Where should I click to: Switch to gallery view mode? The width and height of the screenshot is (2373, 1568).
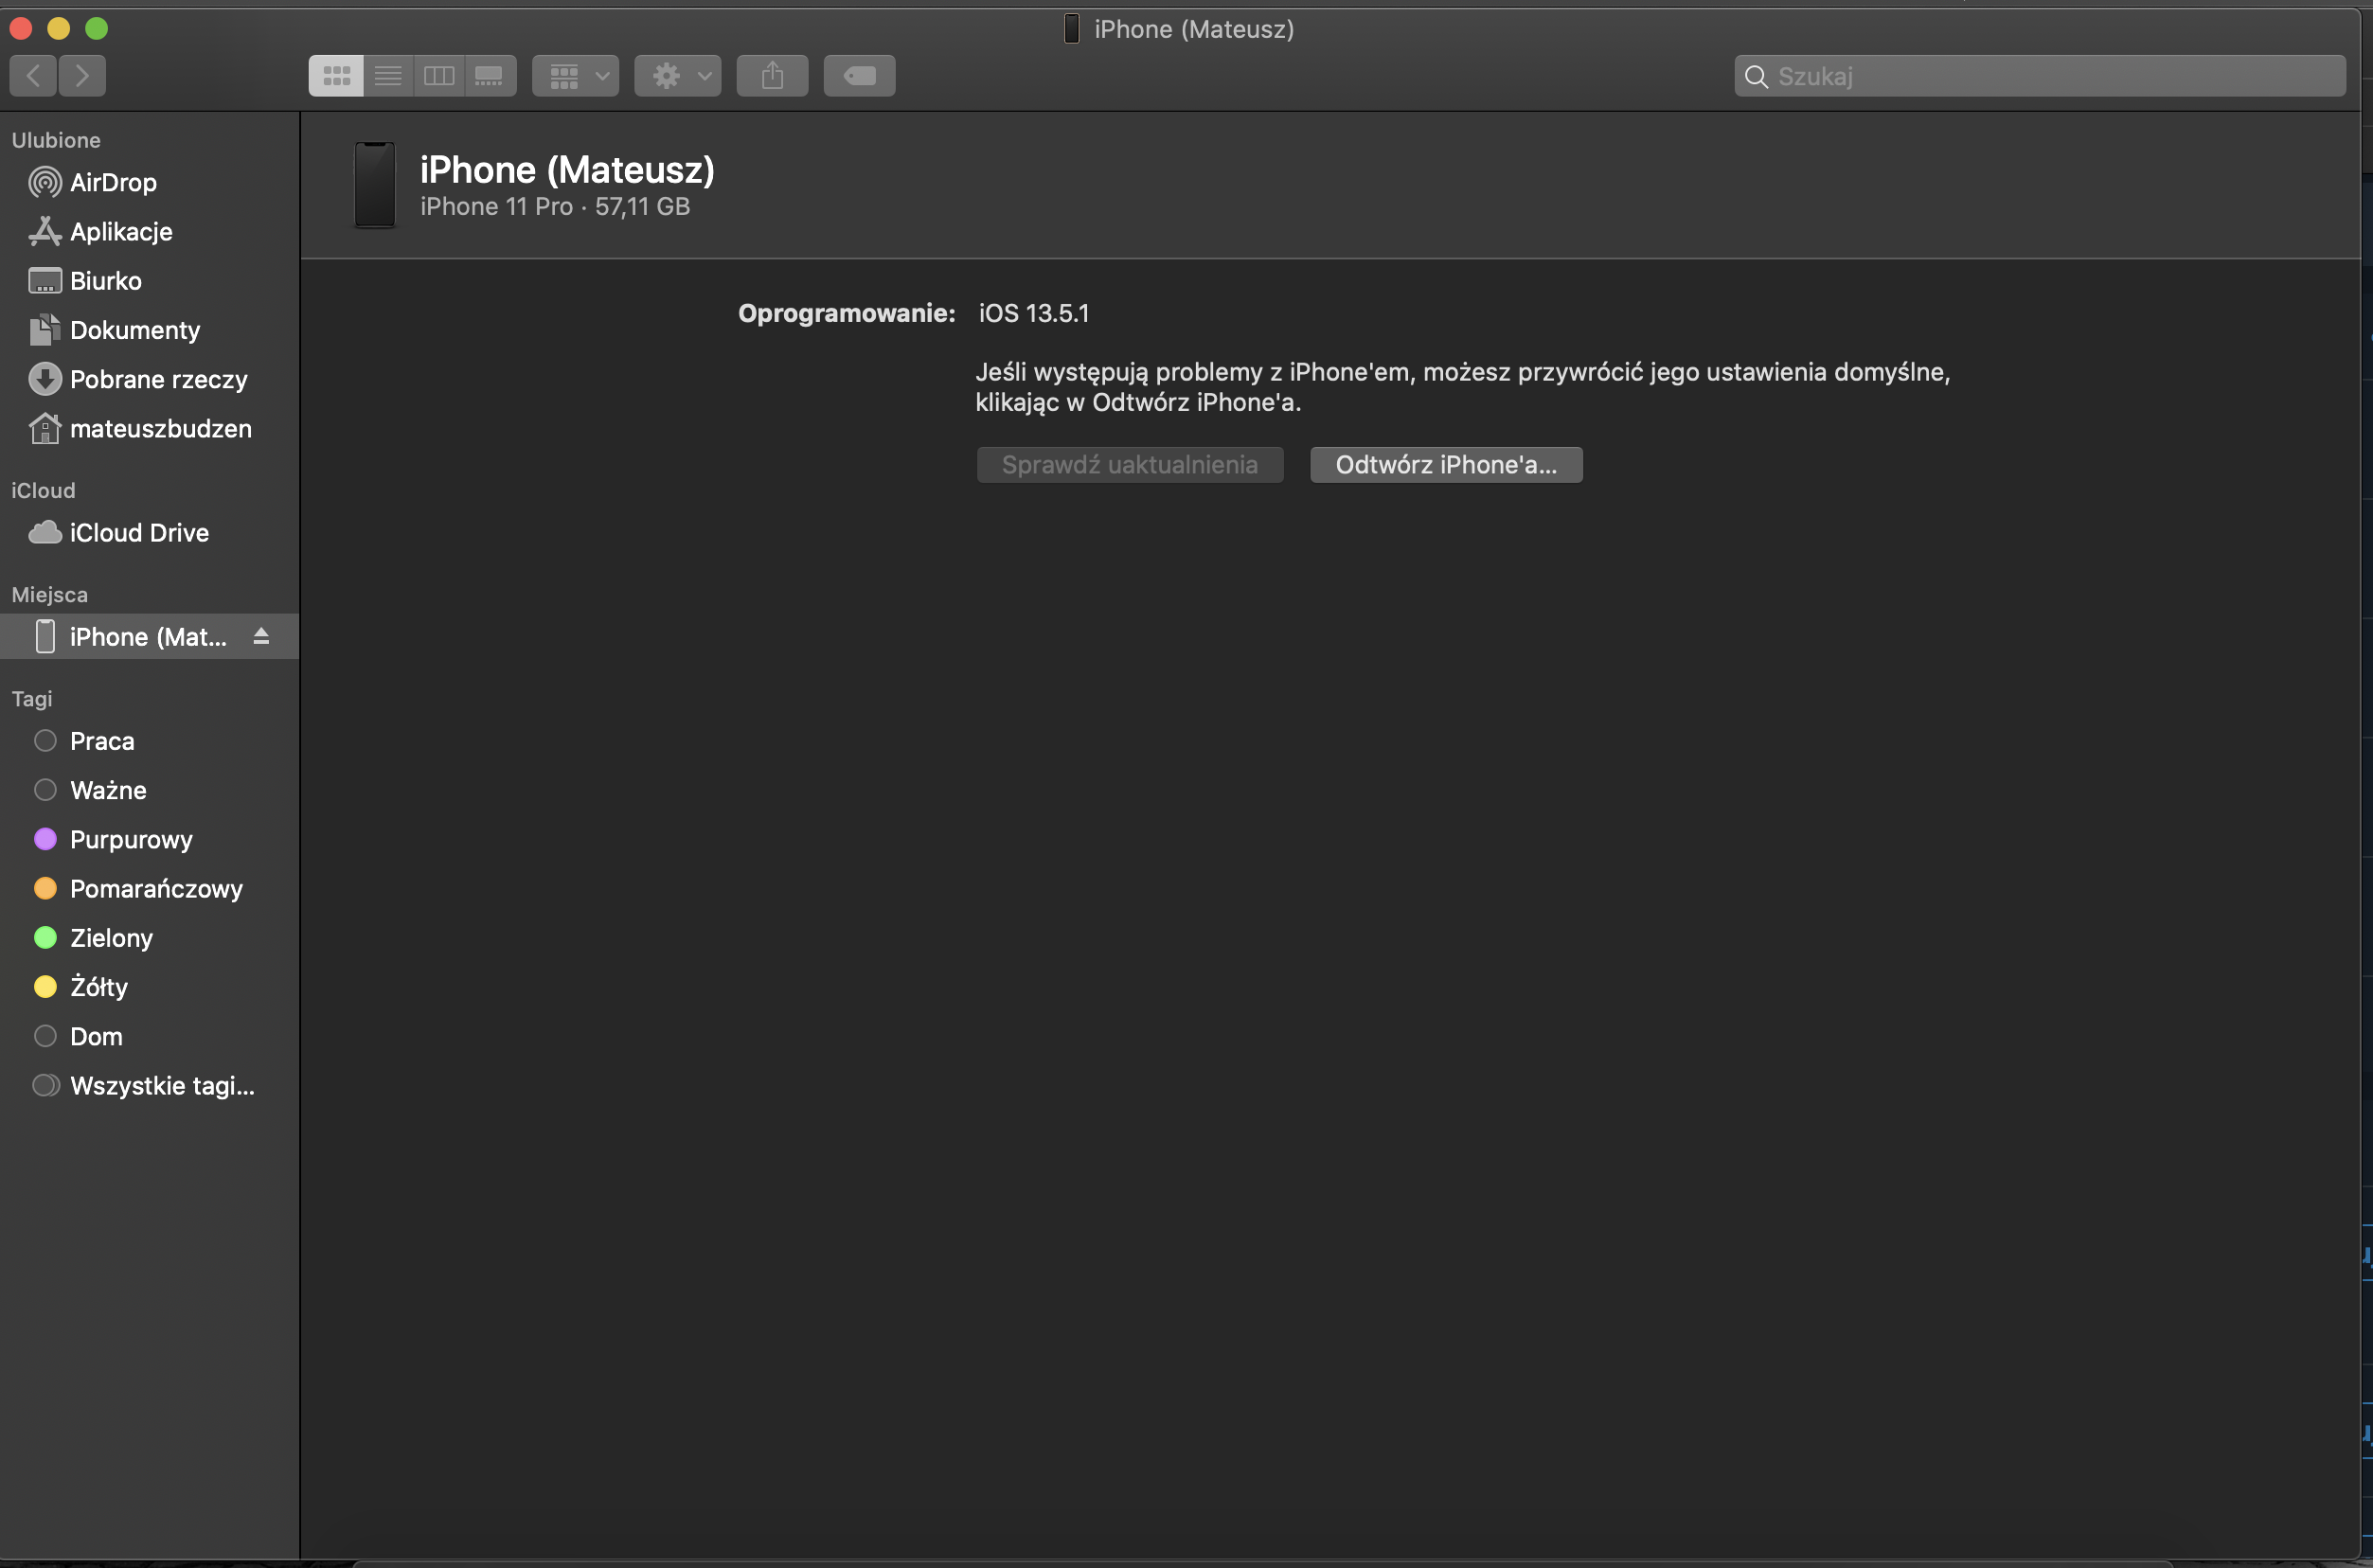(x=489, y=76)
